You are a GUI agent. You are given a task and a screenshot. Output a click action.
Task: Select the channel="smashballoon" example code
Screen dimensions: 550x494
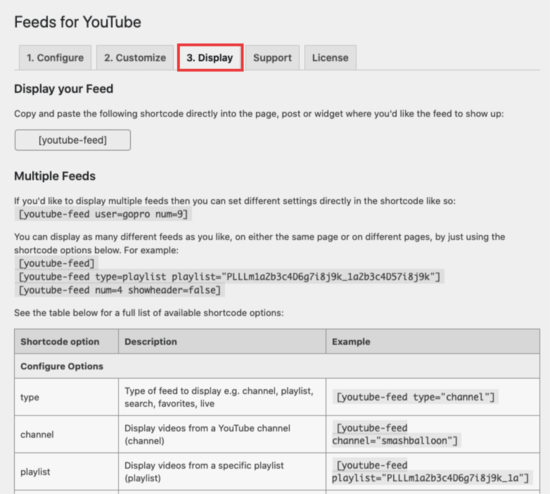tap(396, 434)
